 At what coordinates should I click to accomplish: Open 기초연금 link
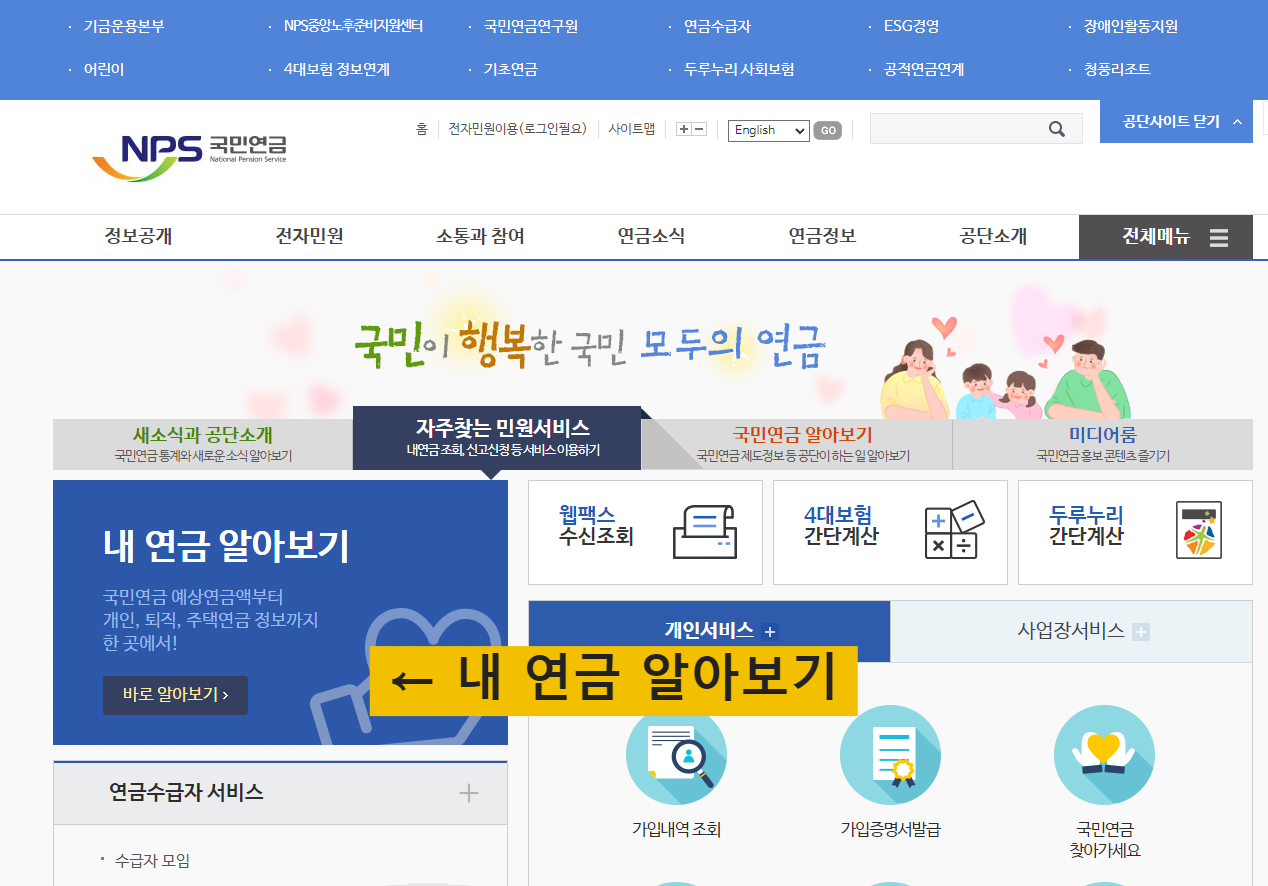pos(510,70)
